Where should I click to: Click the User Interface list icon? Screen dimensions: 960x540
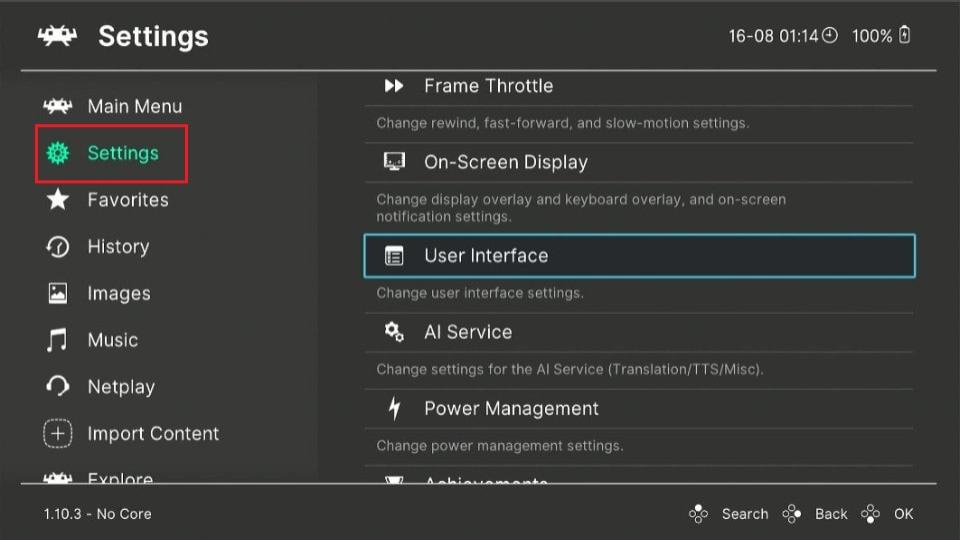point(394,256)
